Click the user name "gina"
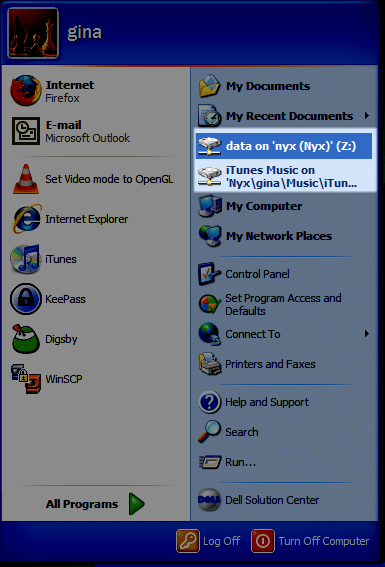The height and width of the screenshot is (567, 385). pyautogui.click(x=84, y=33)
